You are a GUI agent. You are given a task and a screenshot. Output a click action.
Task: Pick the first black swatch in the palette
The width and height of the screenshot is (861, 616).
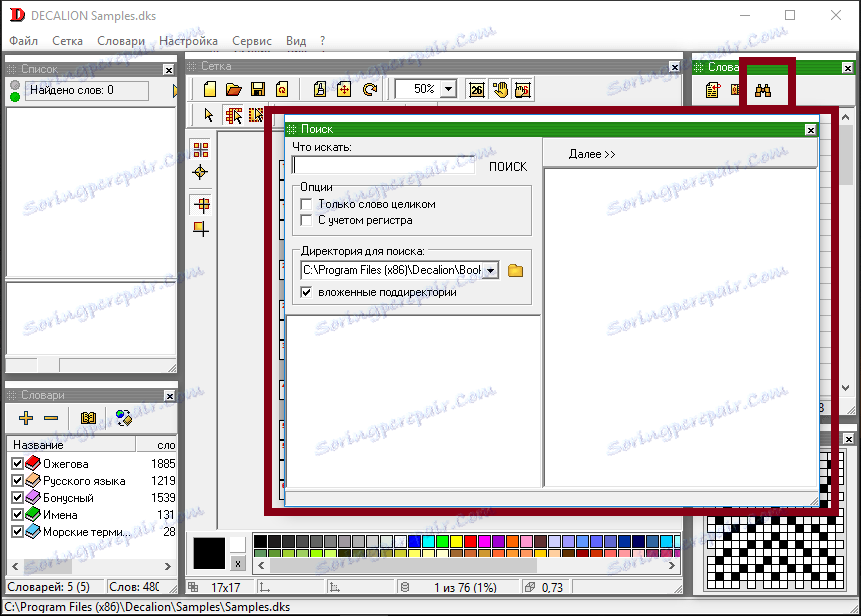(x=260, y=541)
